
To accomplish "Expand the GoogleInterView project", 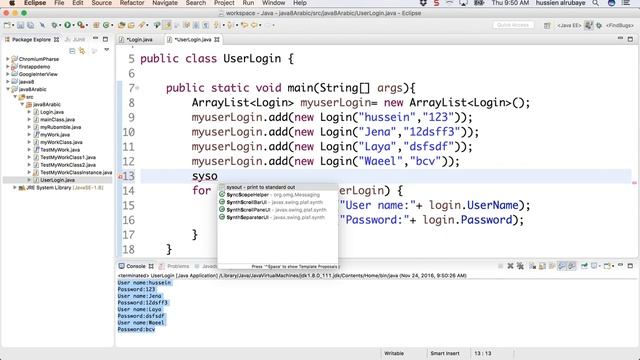I will coord(7,74).
